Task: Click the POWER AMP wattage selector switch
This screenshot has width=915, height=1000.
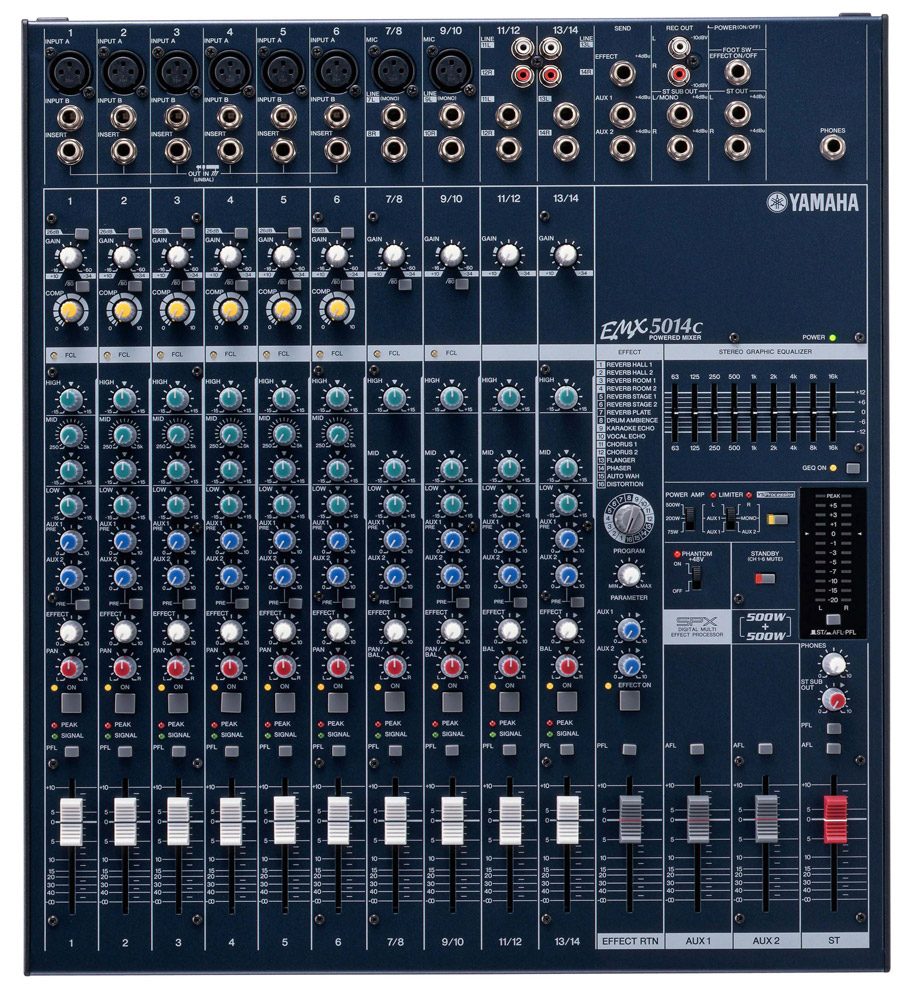Action: pyautogui.click(x=689, y=517)
